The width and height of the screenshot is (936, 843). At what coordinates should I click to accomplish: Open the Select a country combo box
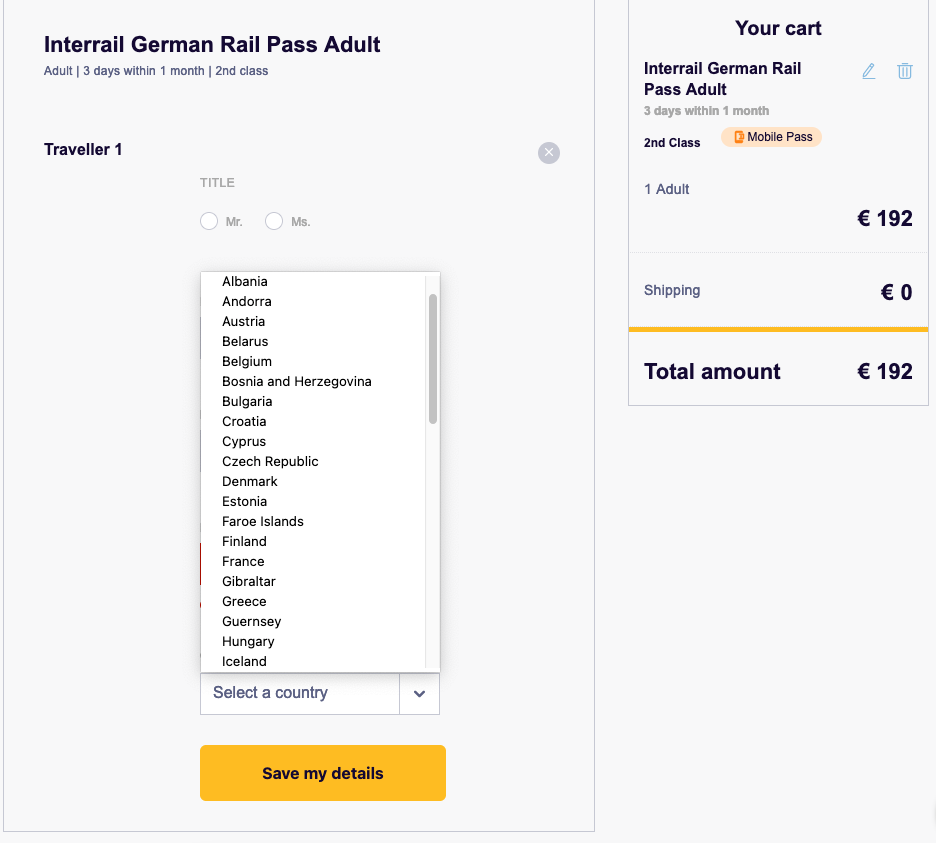320,694
